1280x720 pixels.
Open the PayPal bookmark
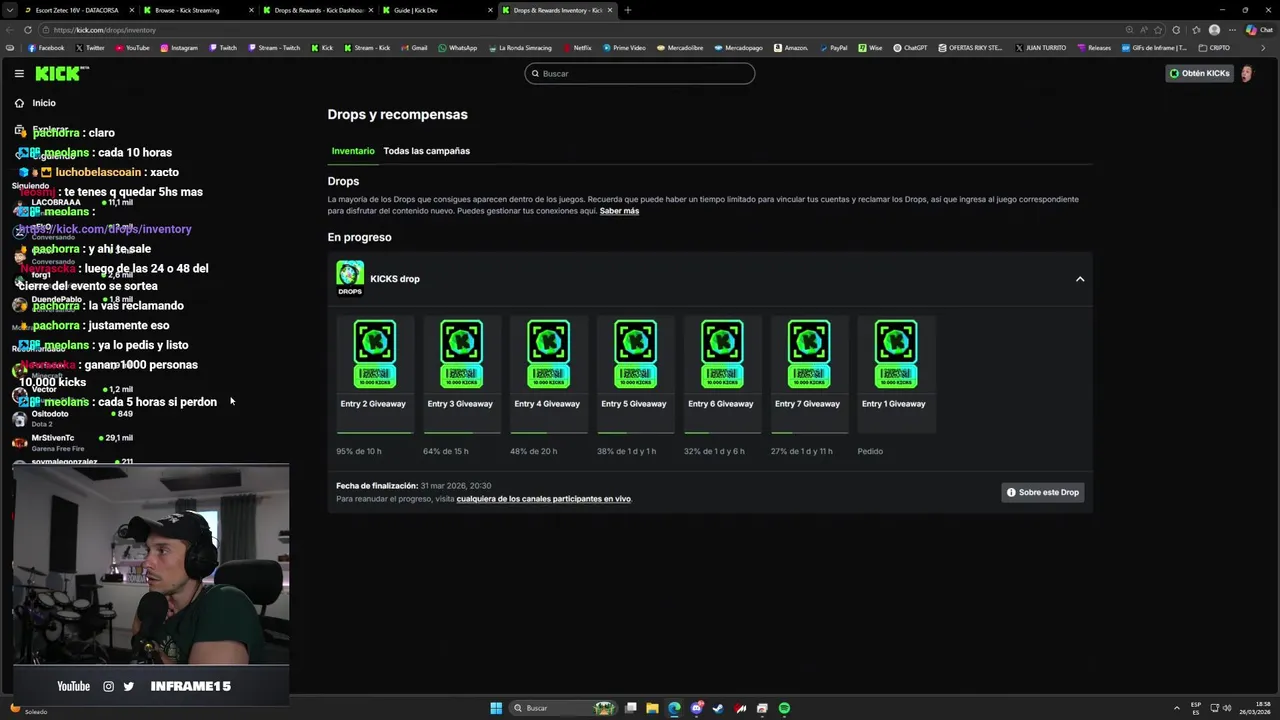(x=833, y=47)
